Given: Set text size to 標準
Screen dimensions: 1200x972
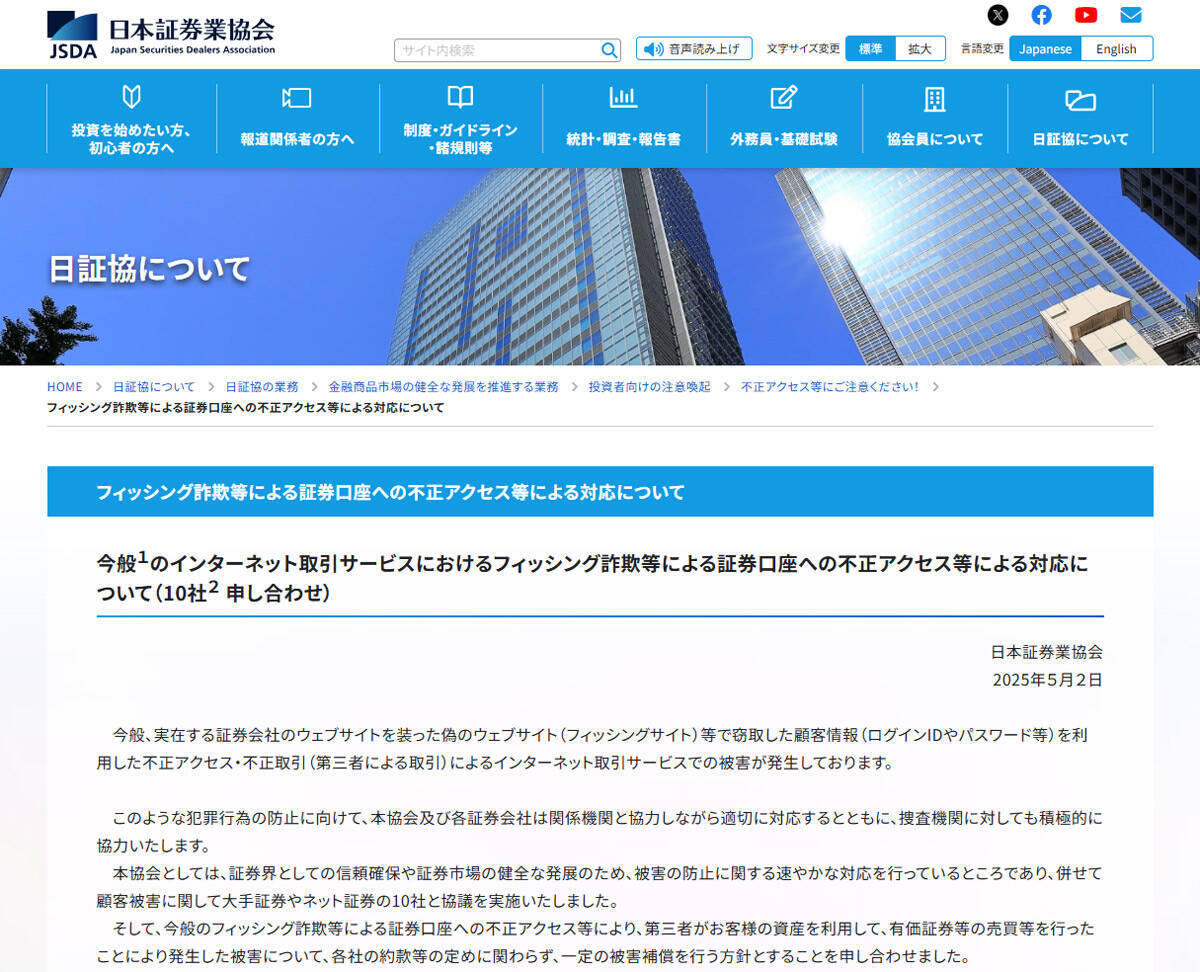Looking at the screenshot, I should (x=870, y=49).
